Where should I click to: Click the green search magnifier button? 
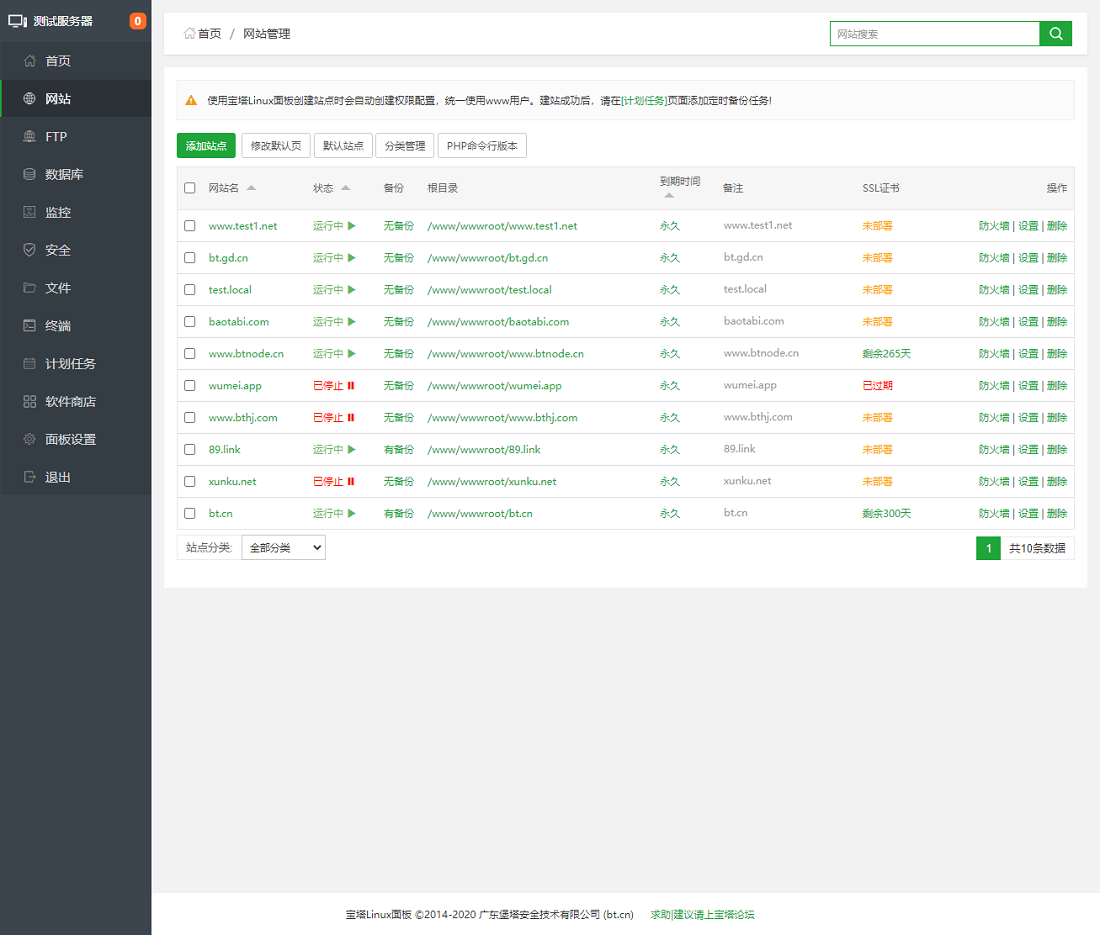coord(1055,34)
